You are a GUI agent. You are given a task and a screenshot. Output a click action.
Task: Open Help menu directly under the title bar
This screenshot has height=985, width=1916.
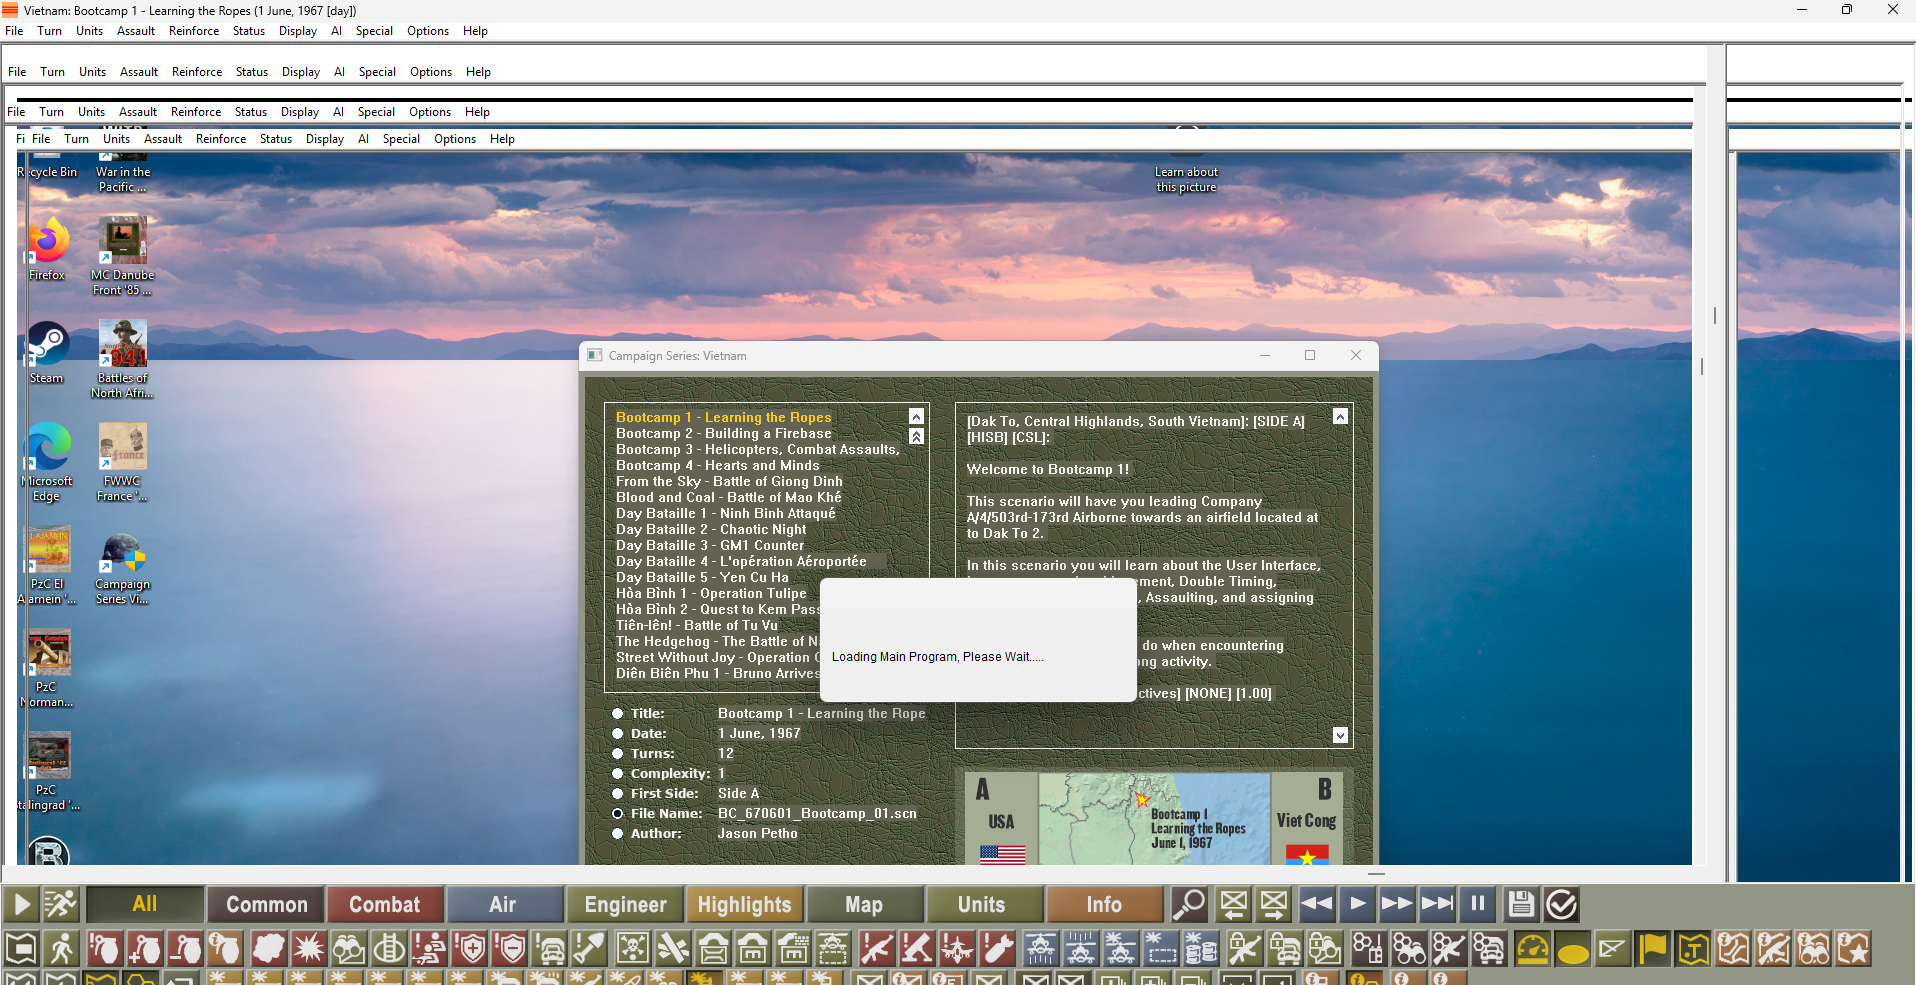(475, 31)
